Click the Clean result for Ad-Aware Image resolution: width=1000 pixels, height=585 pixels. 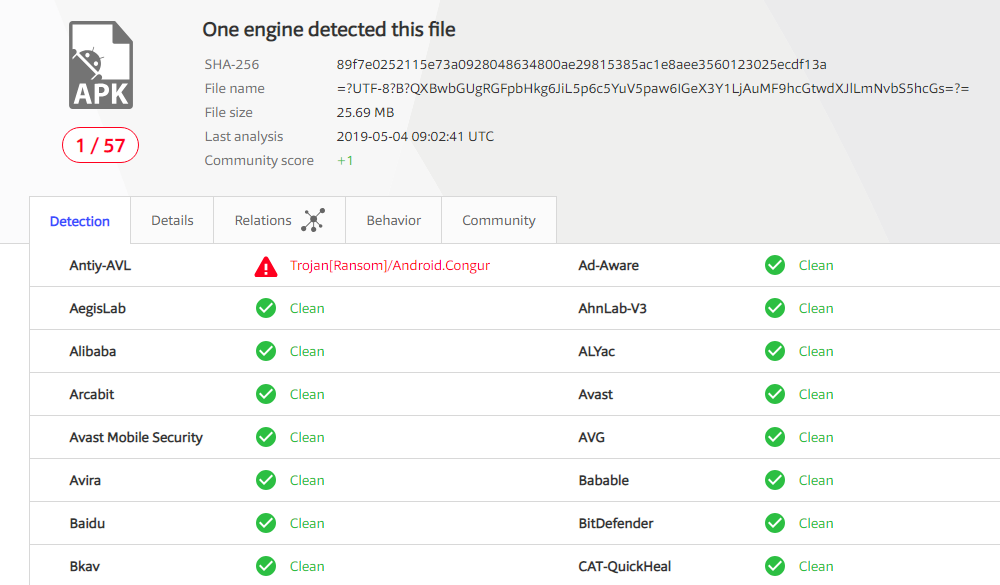pos(816,265)
